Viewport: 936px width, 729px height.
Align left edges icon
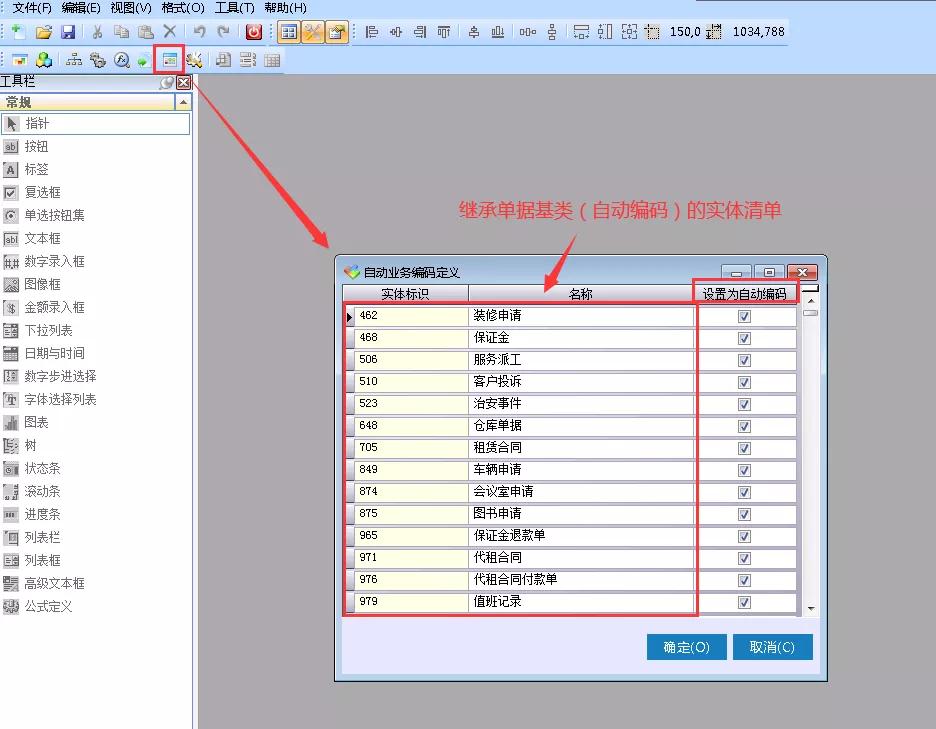point(371,32)
